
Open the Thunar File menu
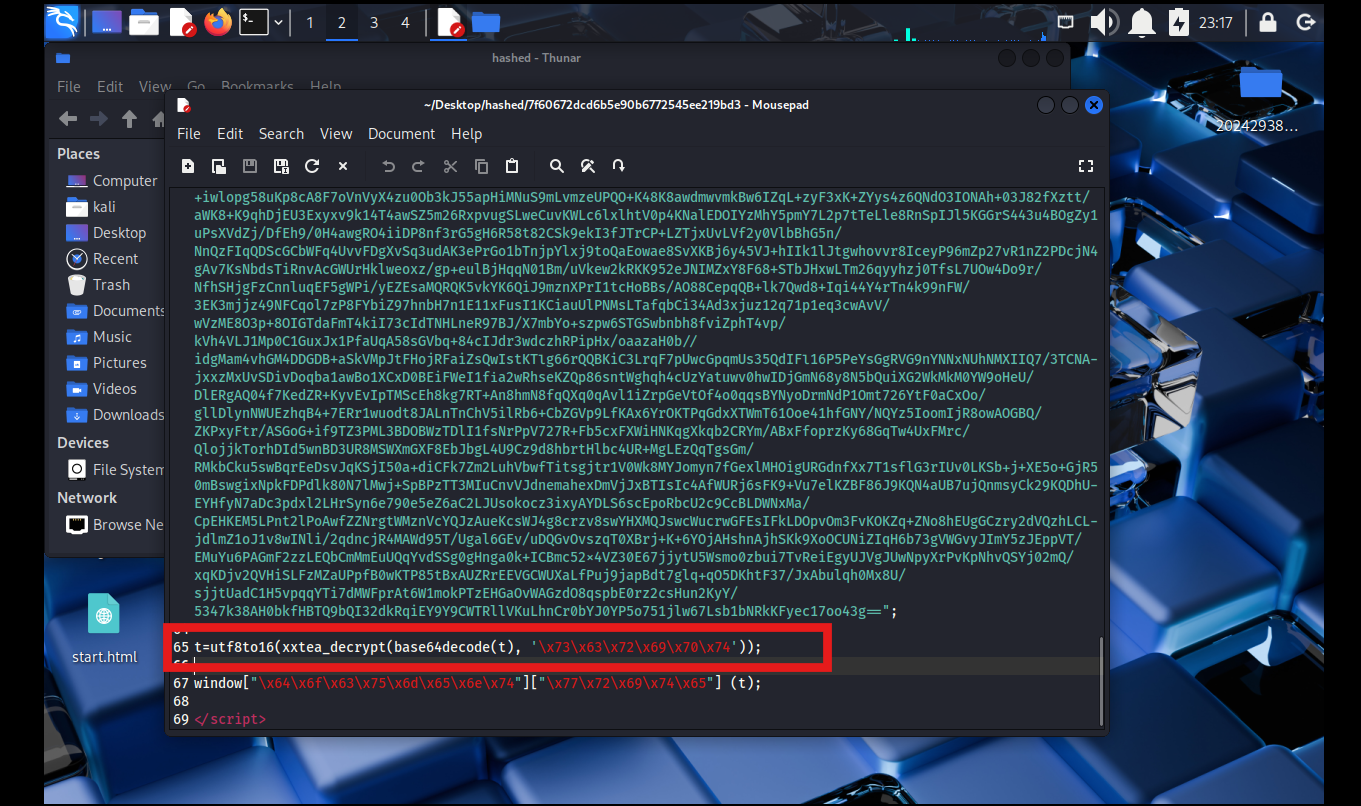coord(68,87)
